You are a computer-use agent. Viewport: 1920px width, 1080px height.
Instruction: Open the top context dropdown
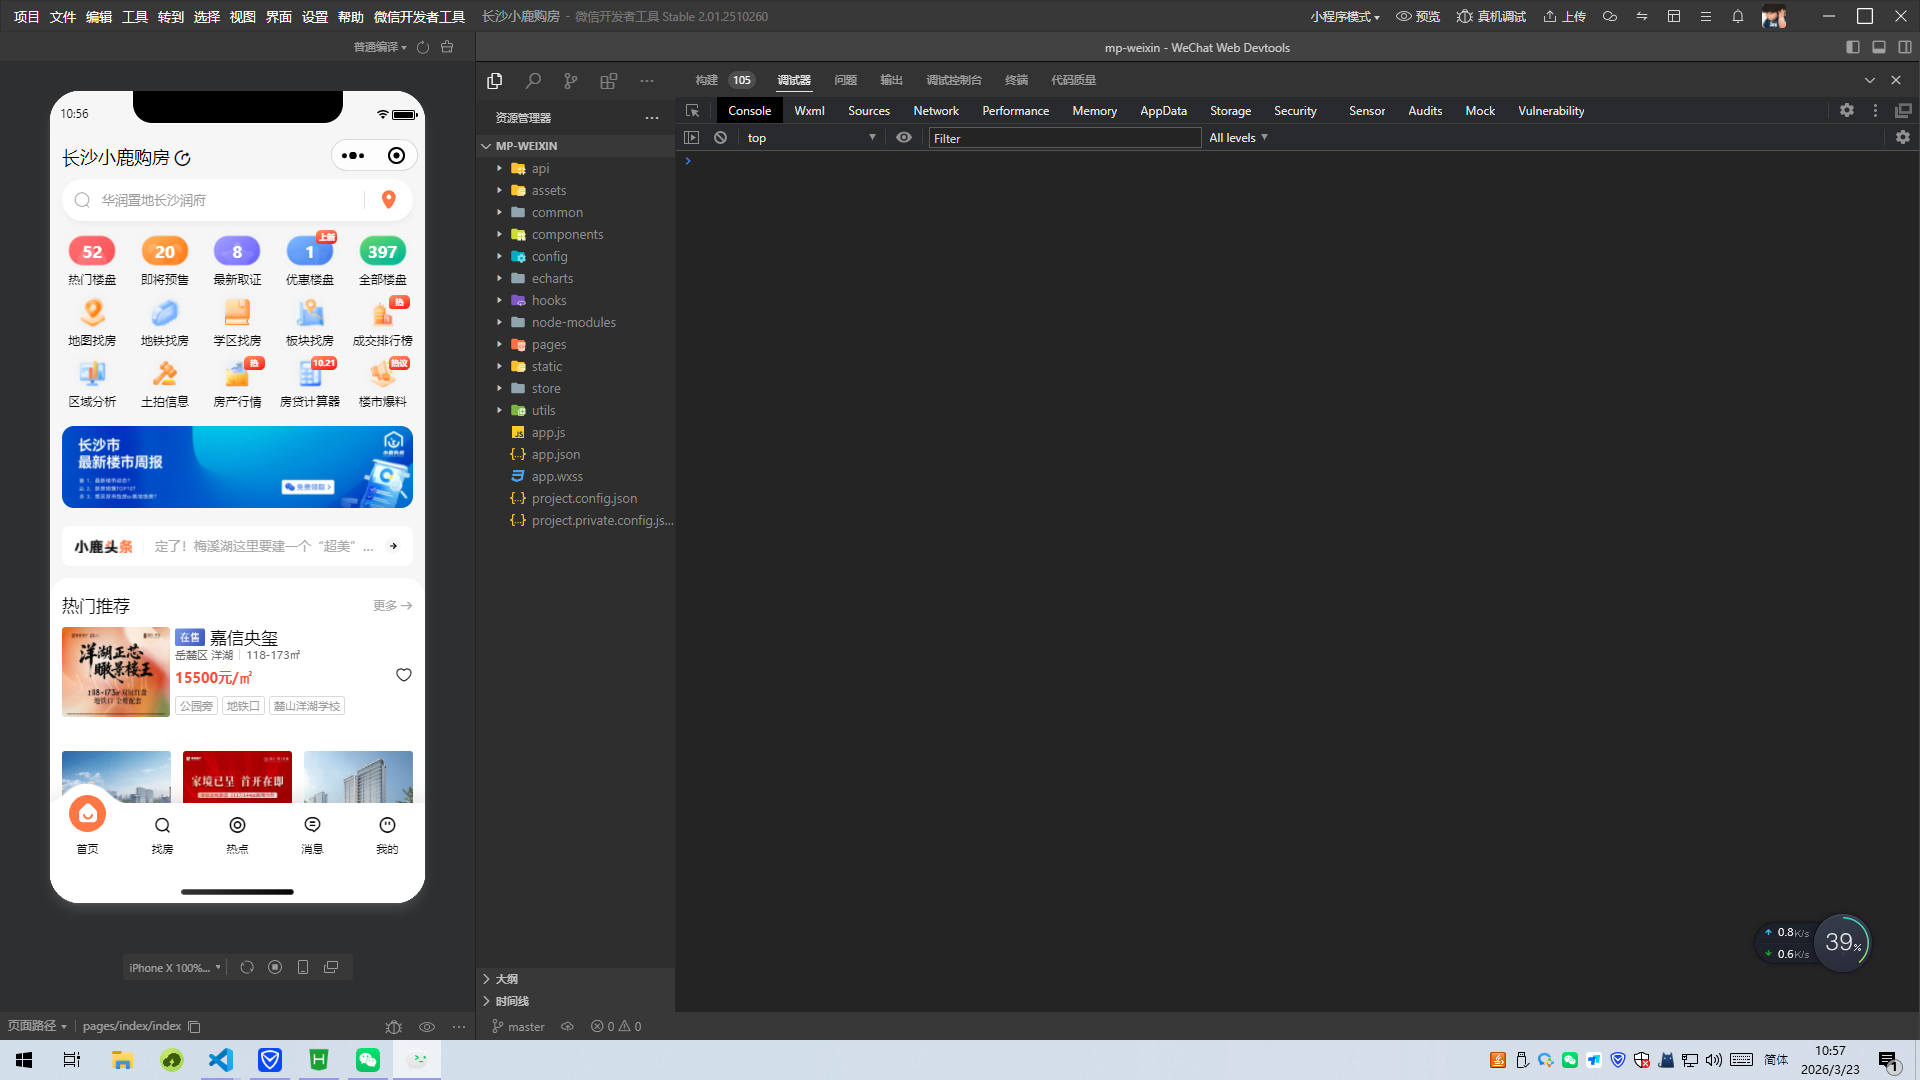[x=810, y=138]
